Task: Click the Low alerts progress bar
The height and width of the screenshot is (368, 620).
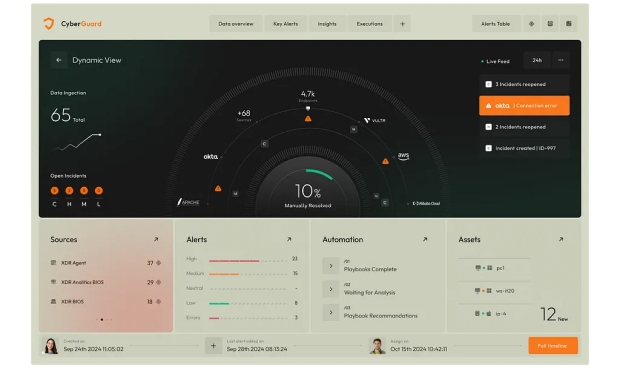Action: coord(248,304)
